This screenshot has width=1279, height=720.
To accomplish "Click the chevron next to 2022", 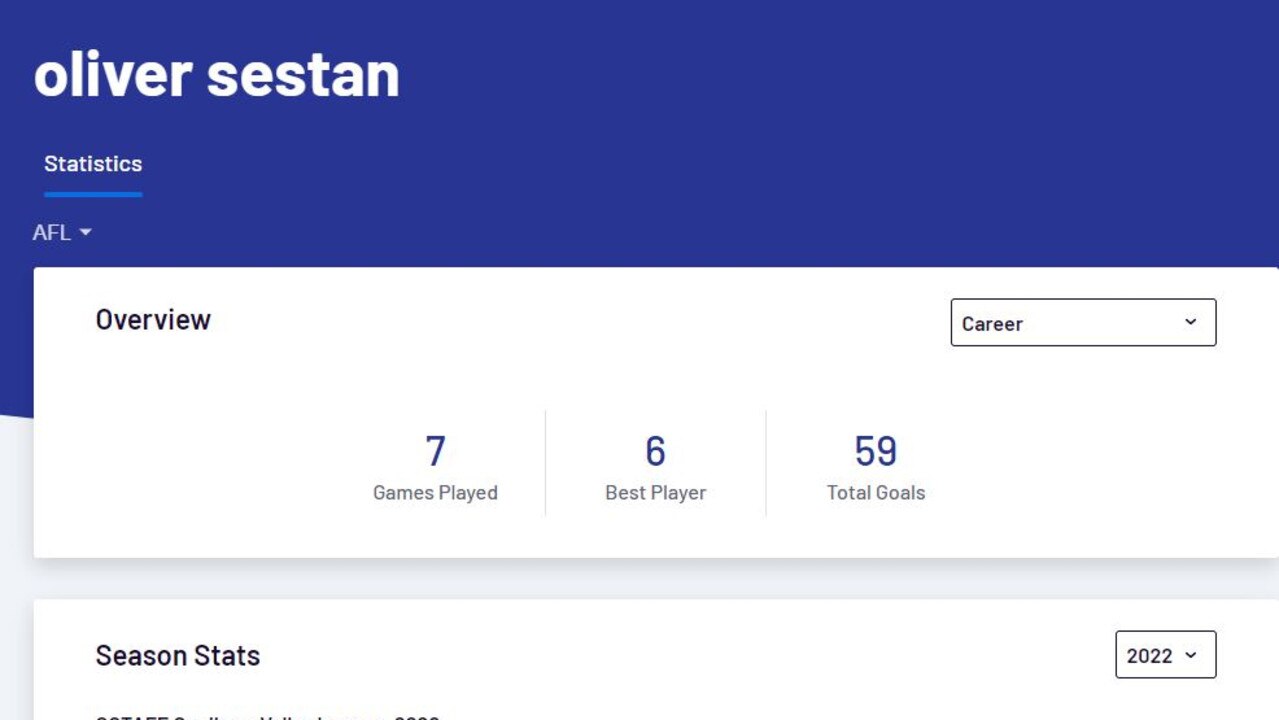I will [x=1190, y=655].
